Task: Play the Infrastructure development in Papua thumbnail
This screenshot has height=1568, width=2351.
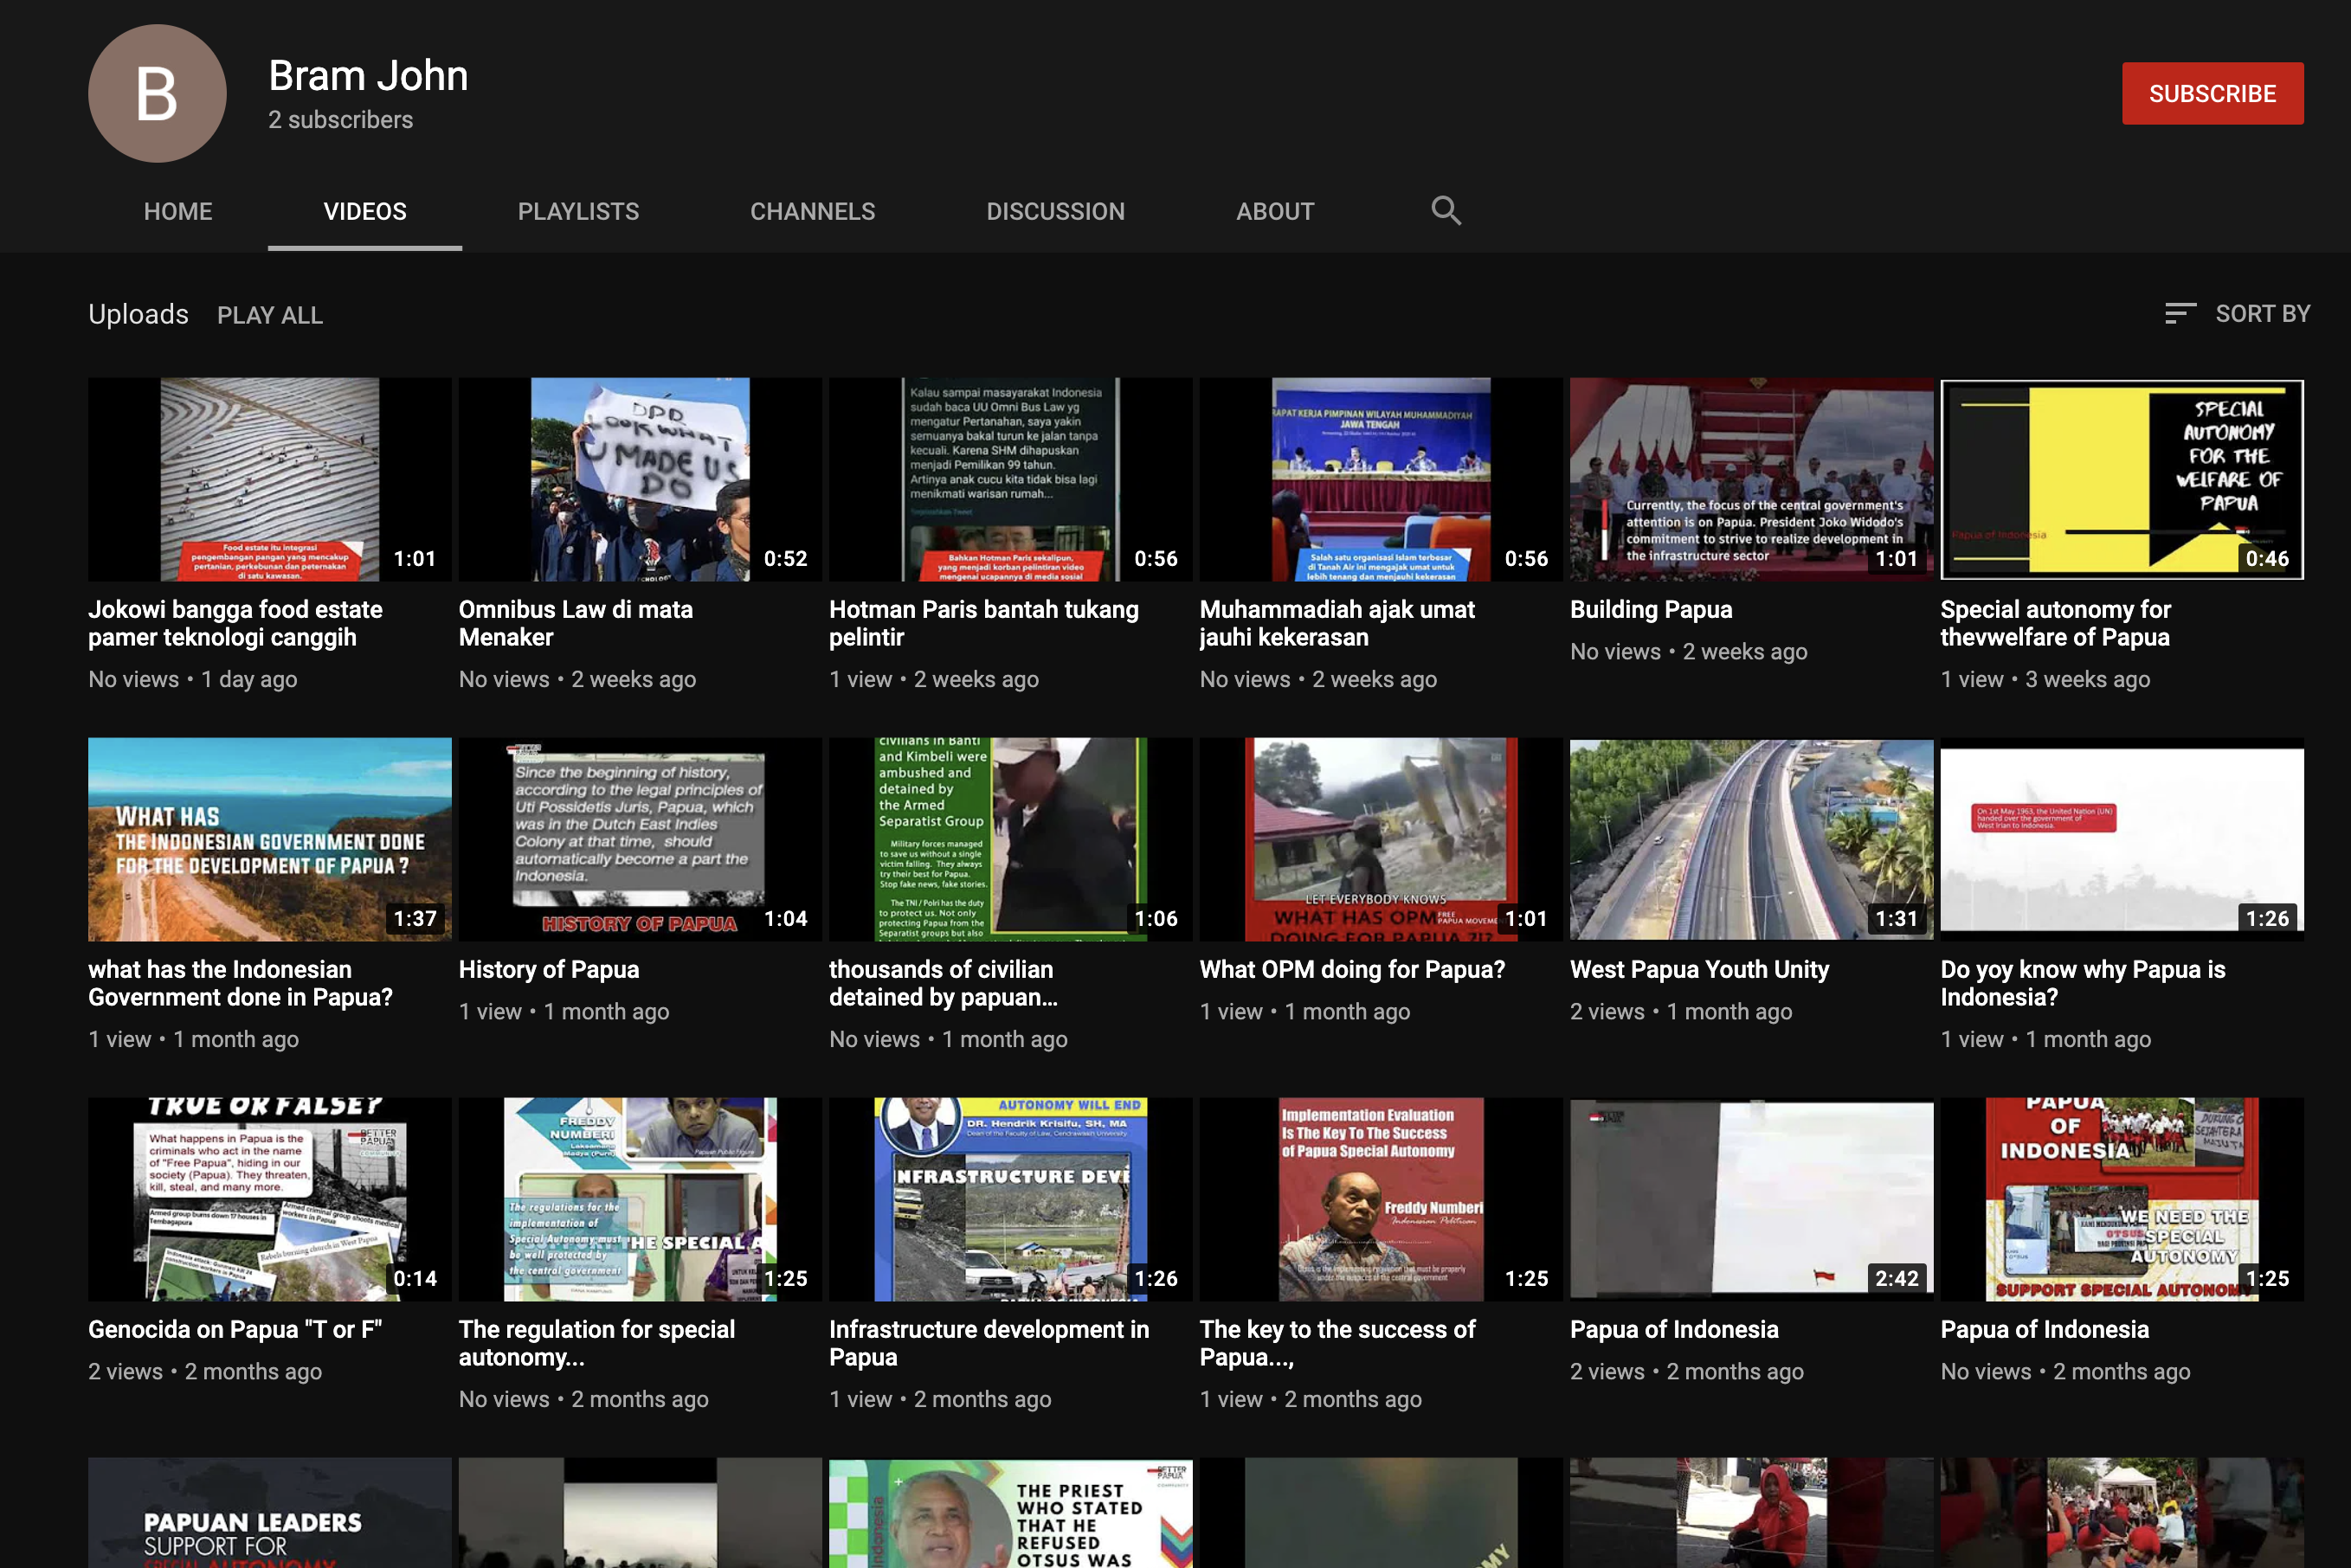Action: coord(1011,1199)
